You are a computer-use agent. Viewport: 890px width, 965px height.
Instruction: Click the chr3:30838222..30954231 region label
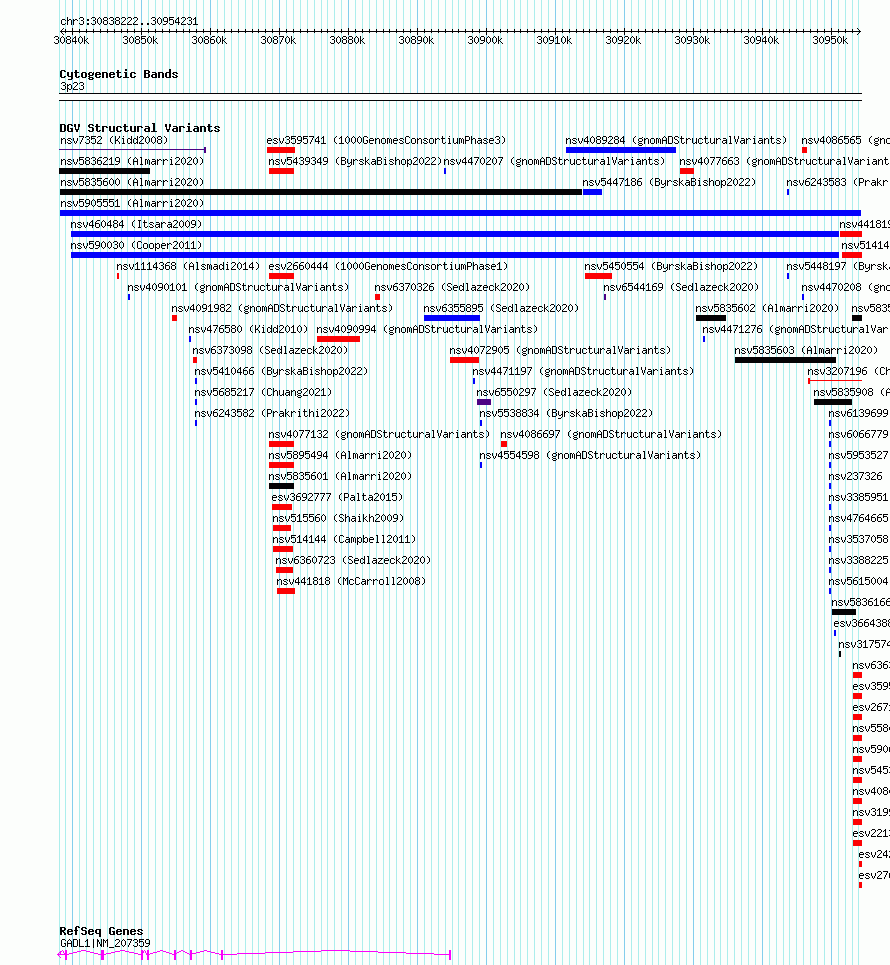129,22
